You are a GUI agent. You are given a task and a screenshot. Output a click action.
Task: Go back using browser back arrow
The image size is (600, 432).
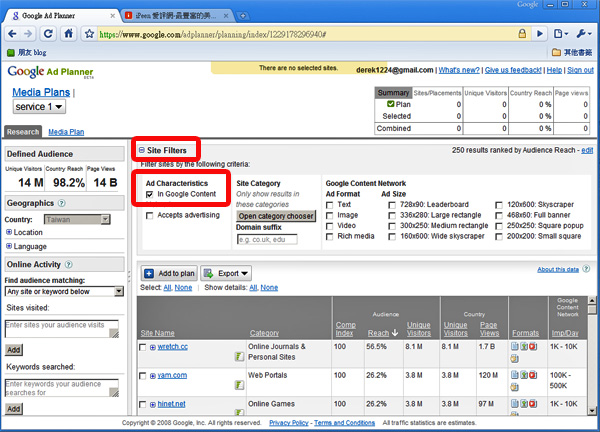coord(12,34)
